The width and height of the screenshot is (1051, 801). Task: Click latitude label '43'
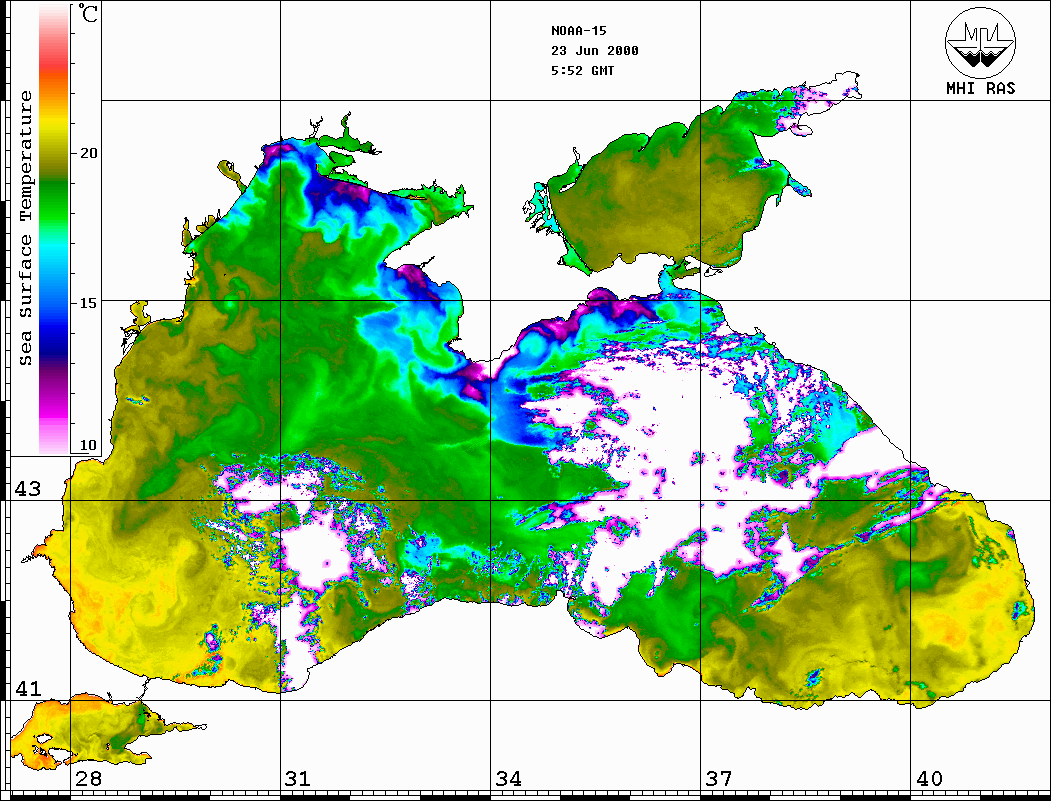click(x=27, y=489)
